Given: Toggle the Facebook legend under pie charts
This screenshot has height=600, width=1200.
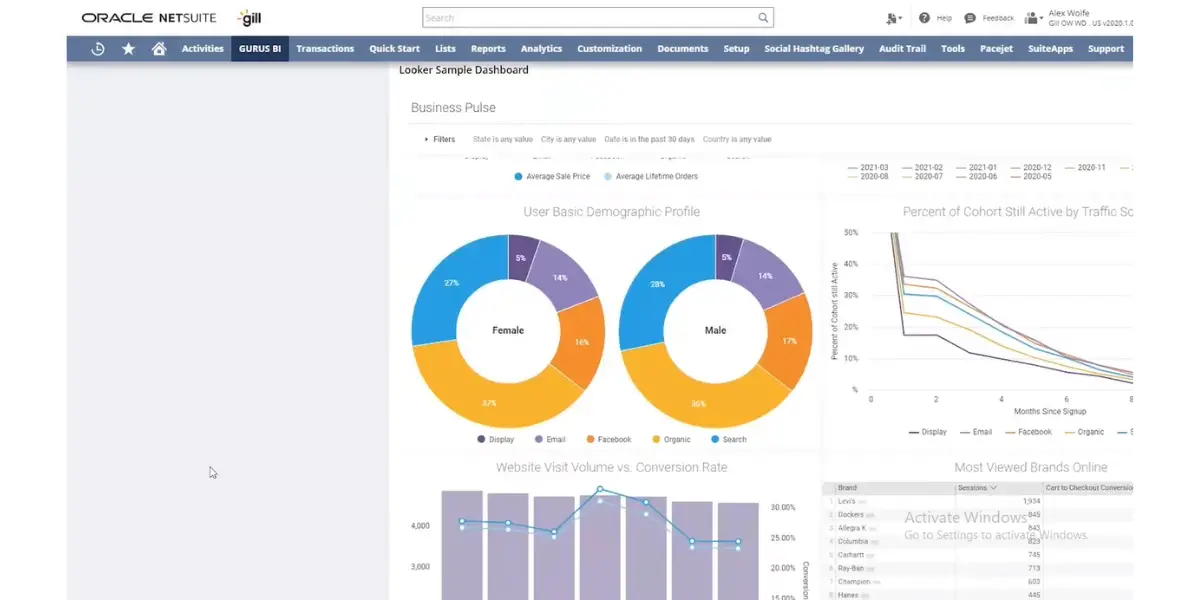Looking at the screenshot, I should click(609, 439).
